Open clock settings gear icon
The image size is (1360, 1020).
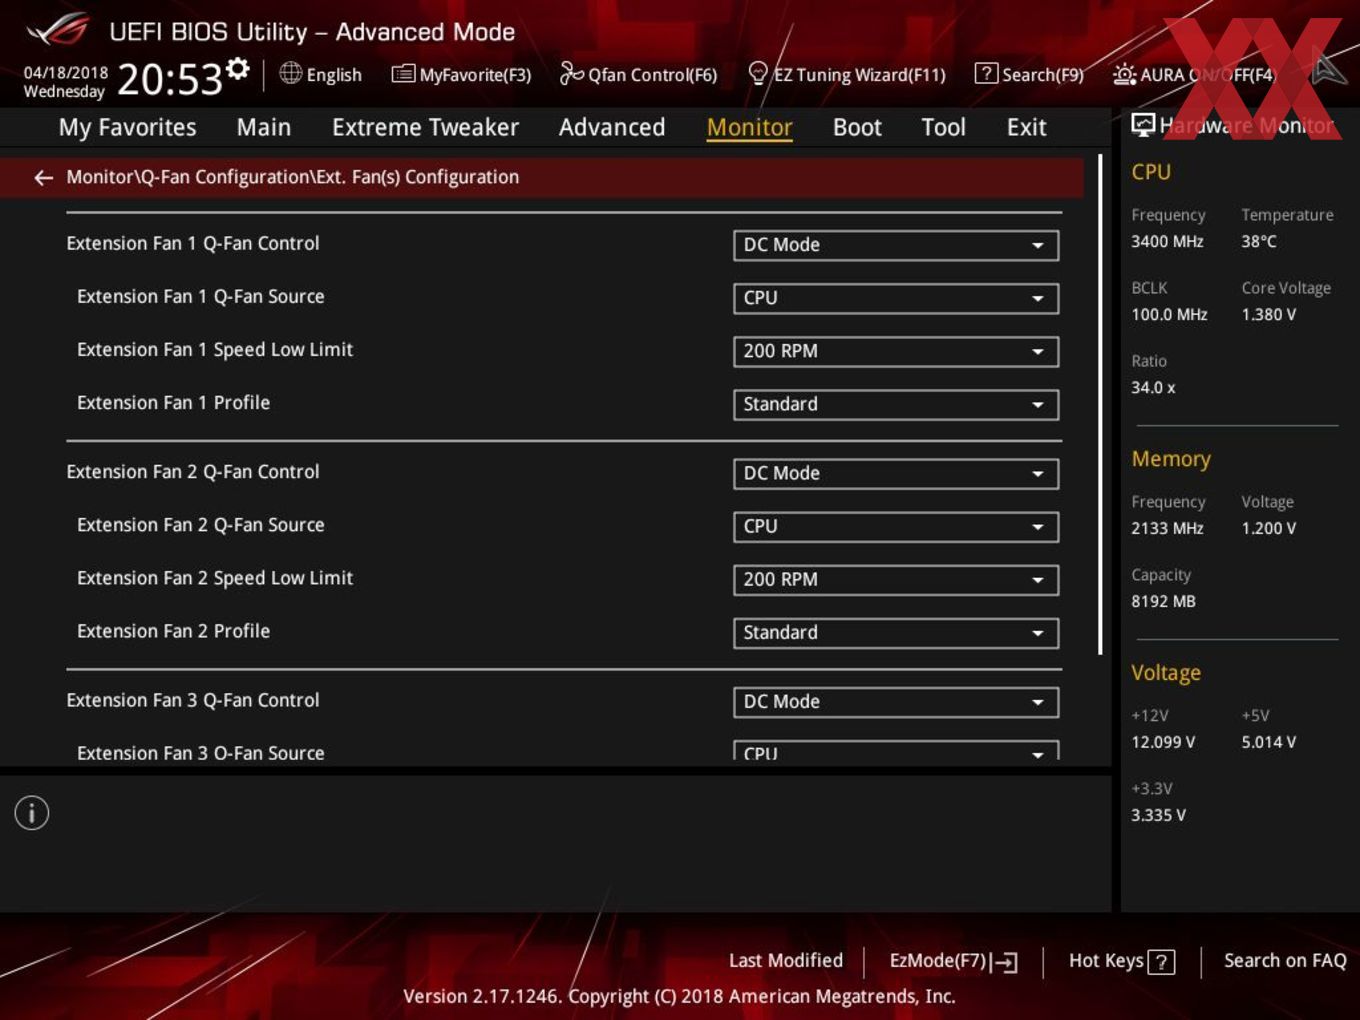click(x=237, y=69)
